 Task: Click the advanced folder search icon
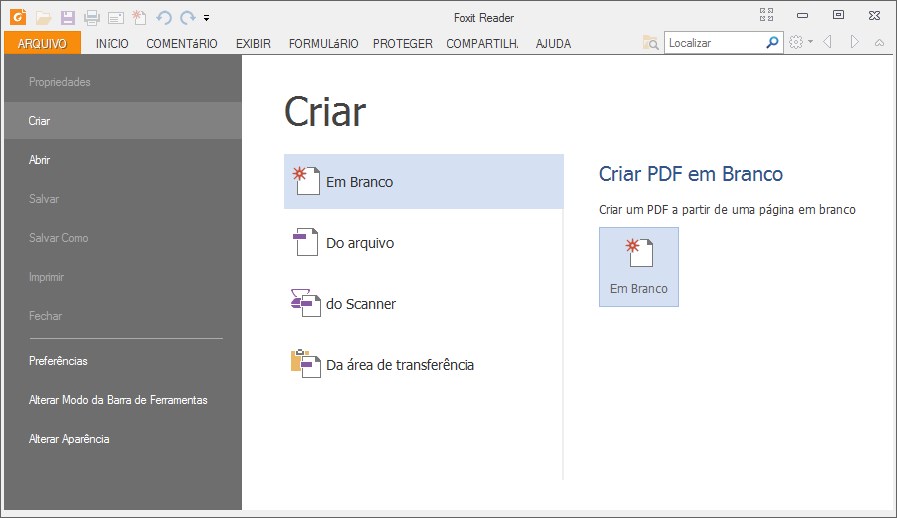(x=650, y=42)
